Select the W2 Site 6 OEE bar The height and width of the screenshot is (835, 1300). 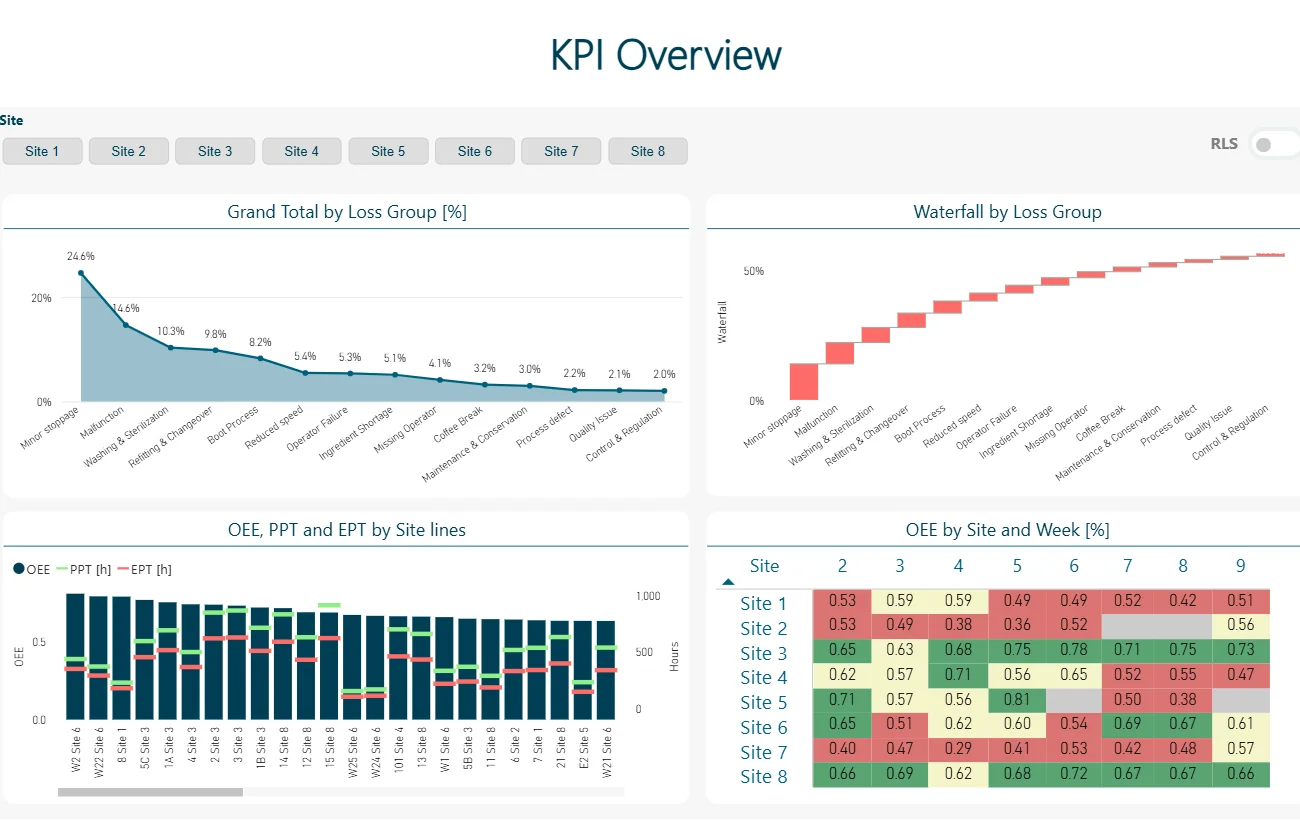[x=75, y=656]
